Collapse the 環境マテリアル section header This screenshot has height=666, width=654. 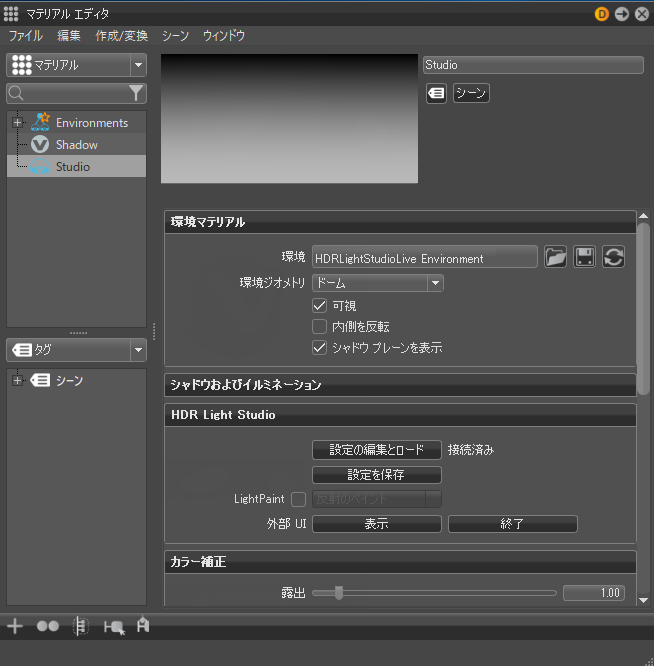(x=400, y=222)
